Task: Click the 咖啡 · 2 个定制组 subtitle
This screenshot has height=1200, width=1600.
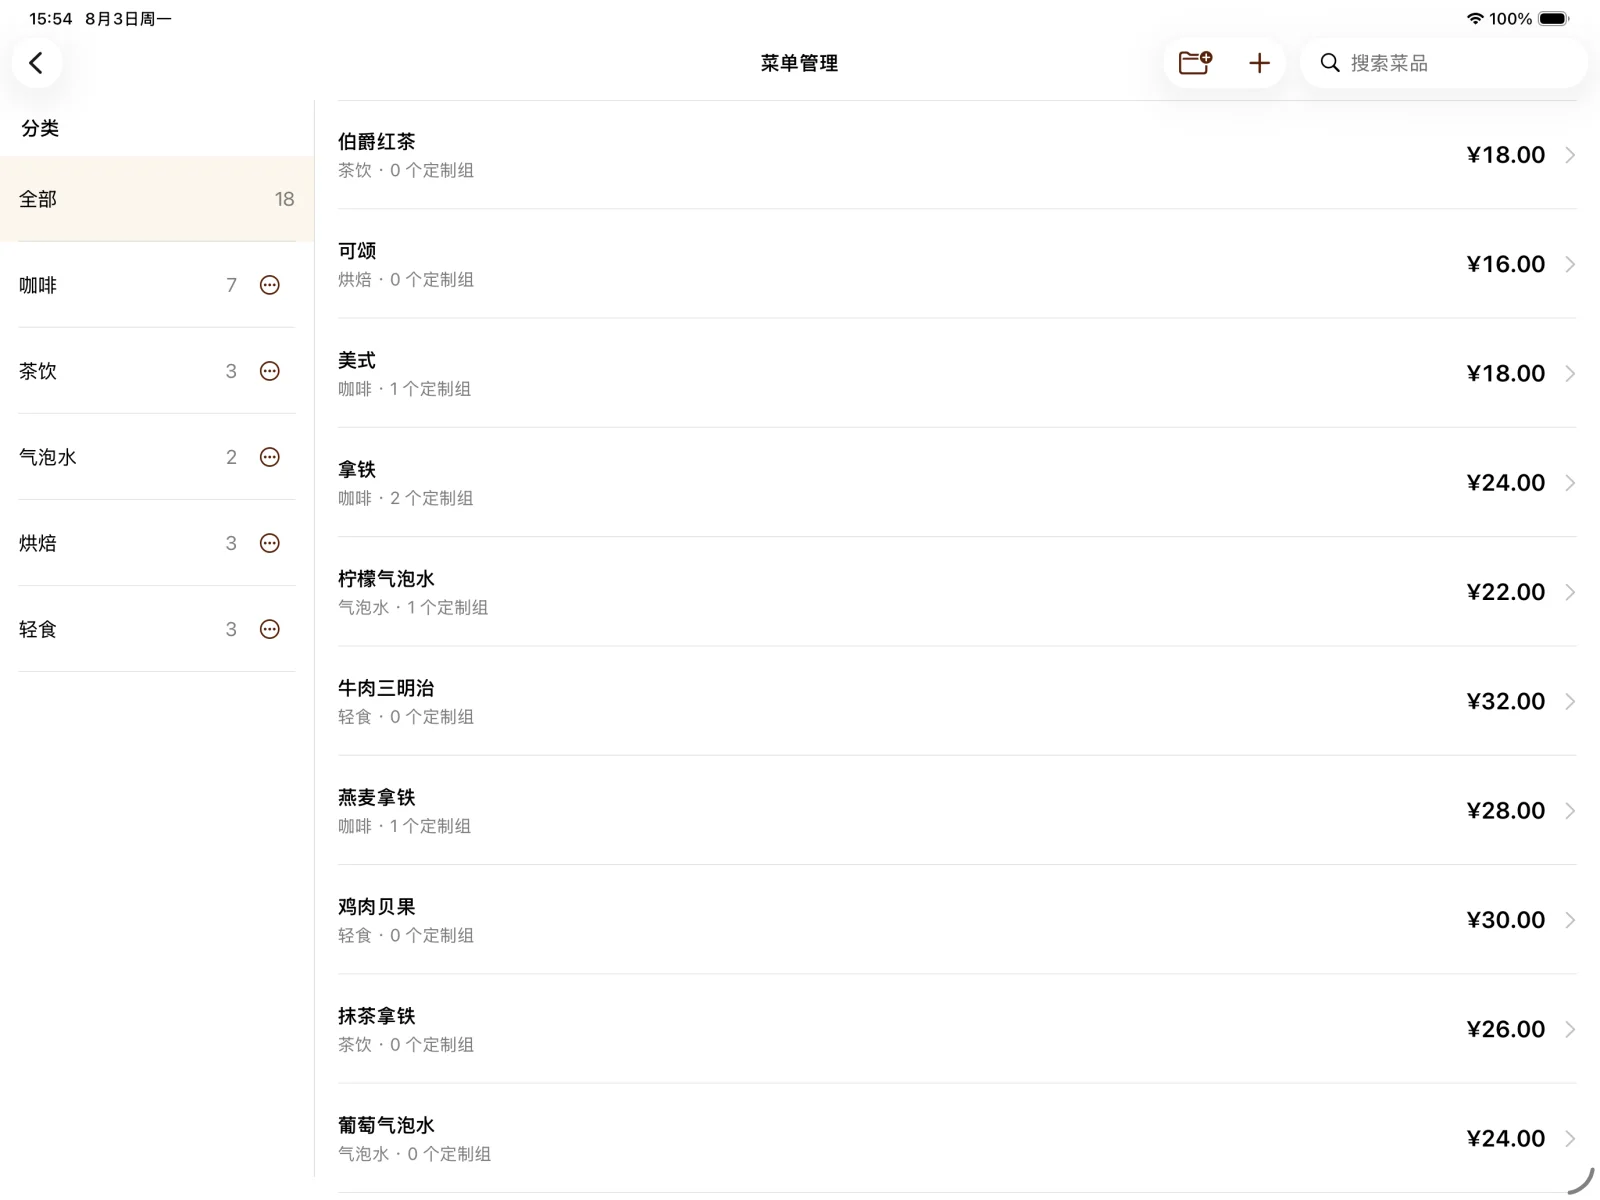Action: [x=405, y=498]
